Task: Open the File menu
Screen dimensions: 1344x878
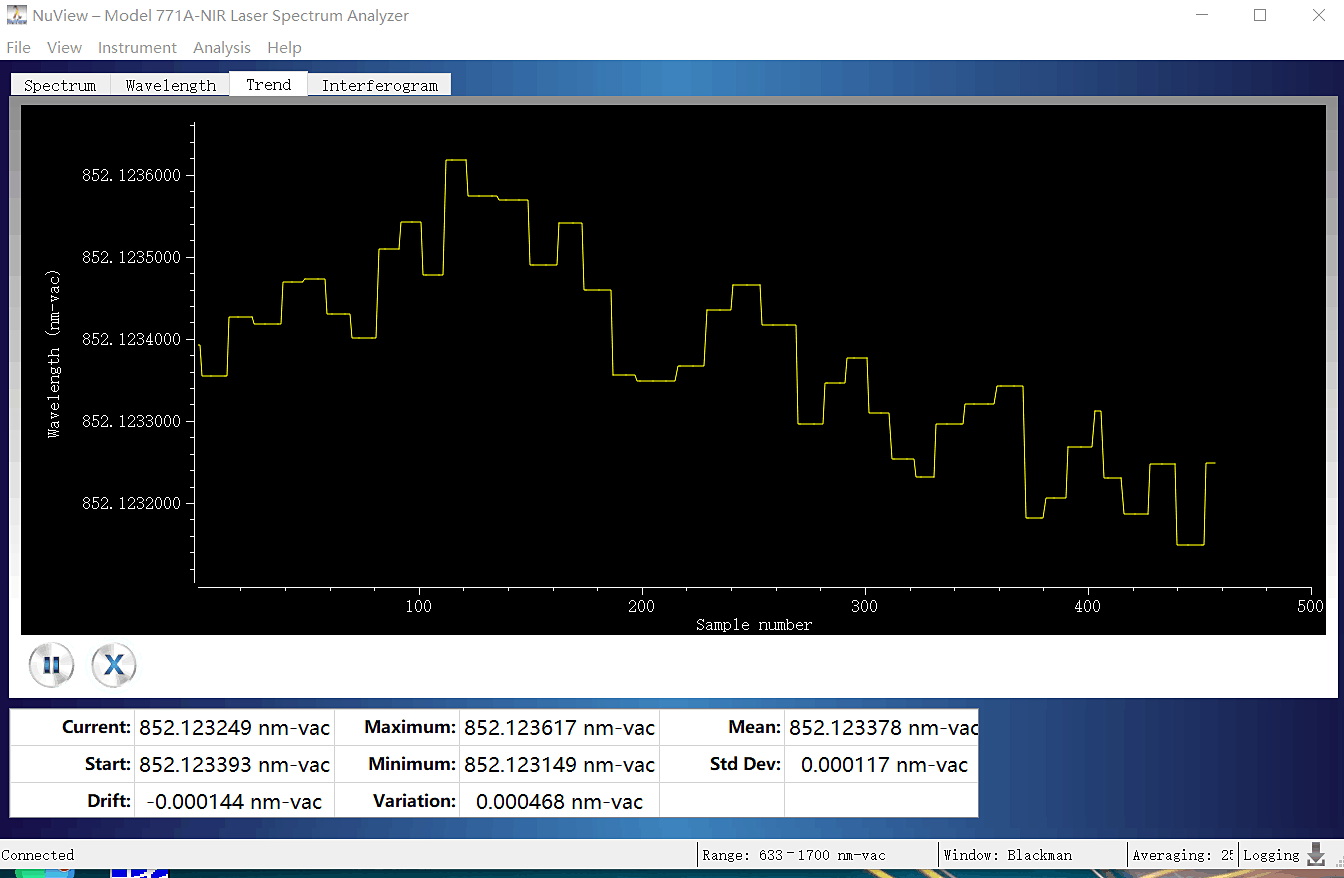Action: tap(18, 48)
